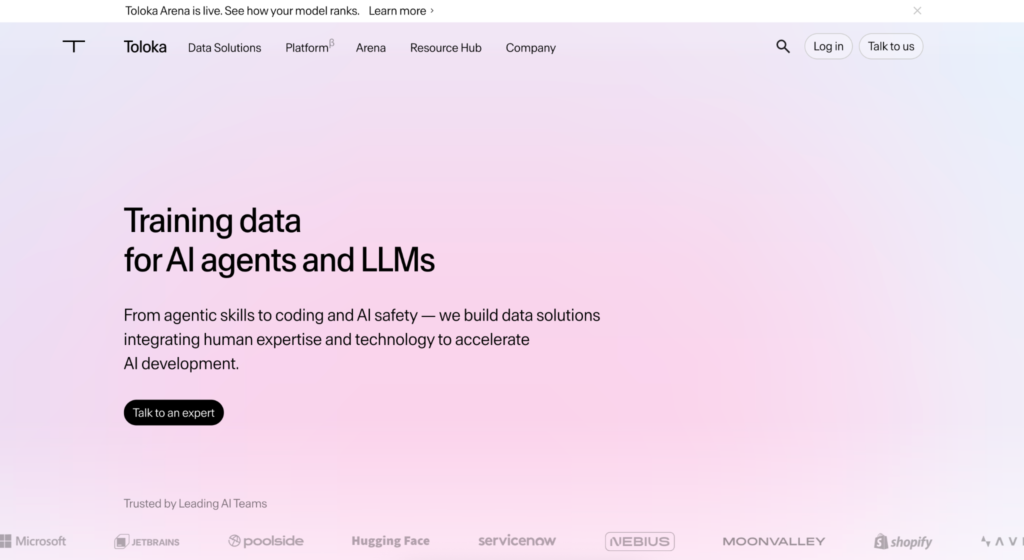The height and width of the screenshot is (560, 1024).
Task: Open the Data Solutions menu
Action: click(x=225, y=48)
